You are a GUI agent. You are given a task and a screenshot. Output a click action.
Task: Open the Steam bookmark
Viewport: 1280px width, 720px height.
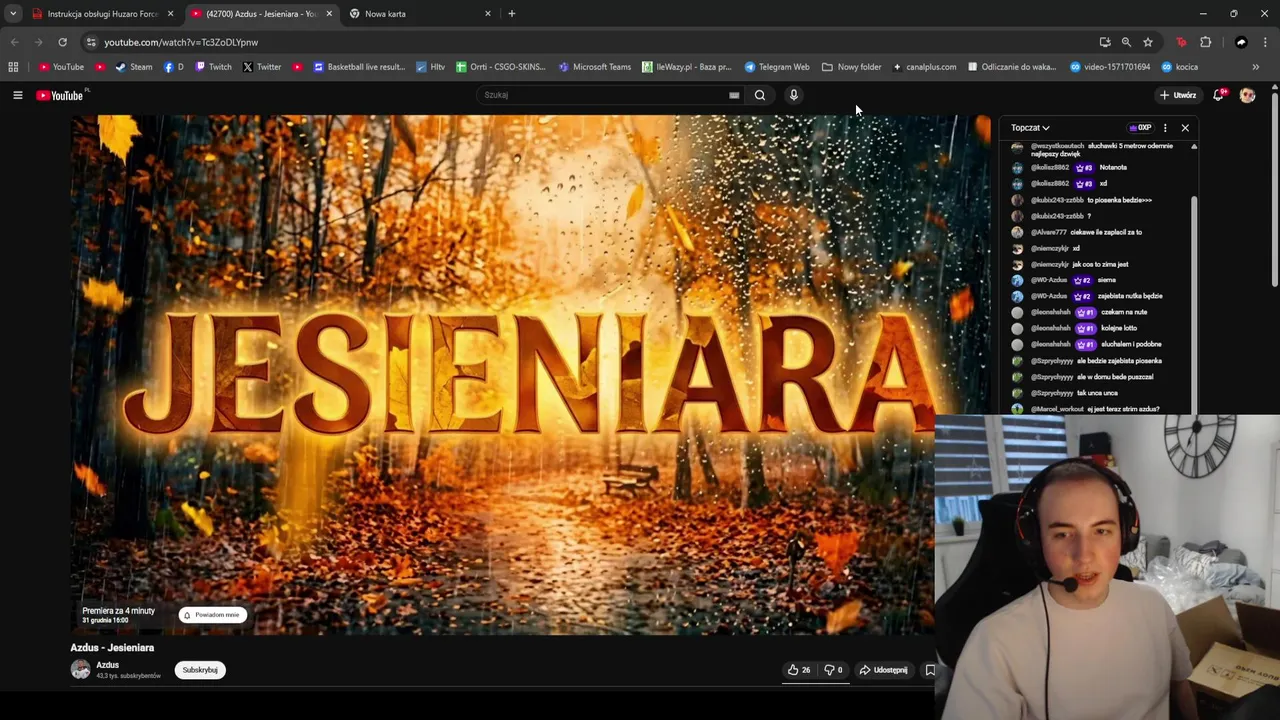point(134,67)
